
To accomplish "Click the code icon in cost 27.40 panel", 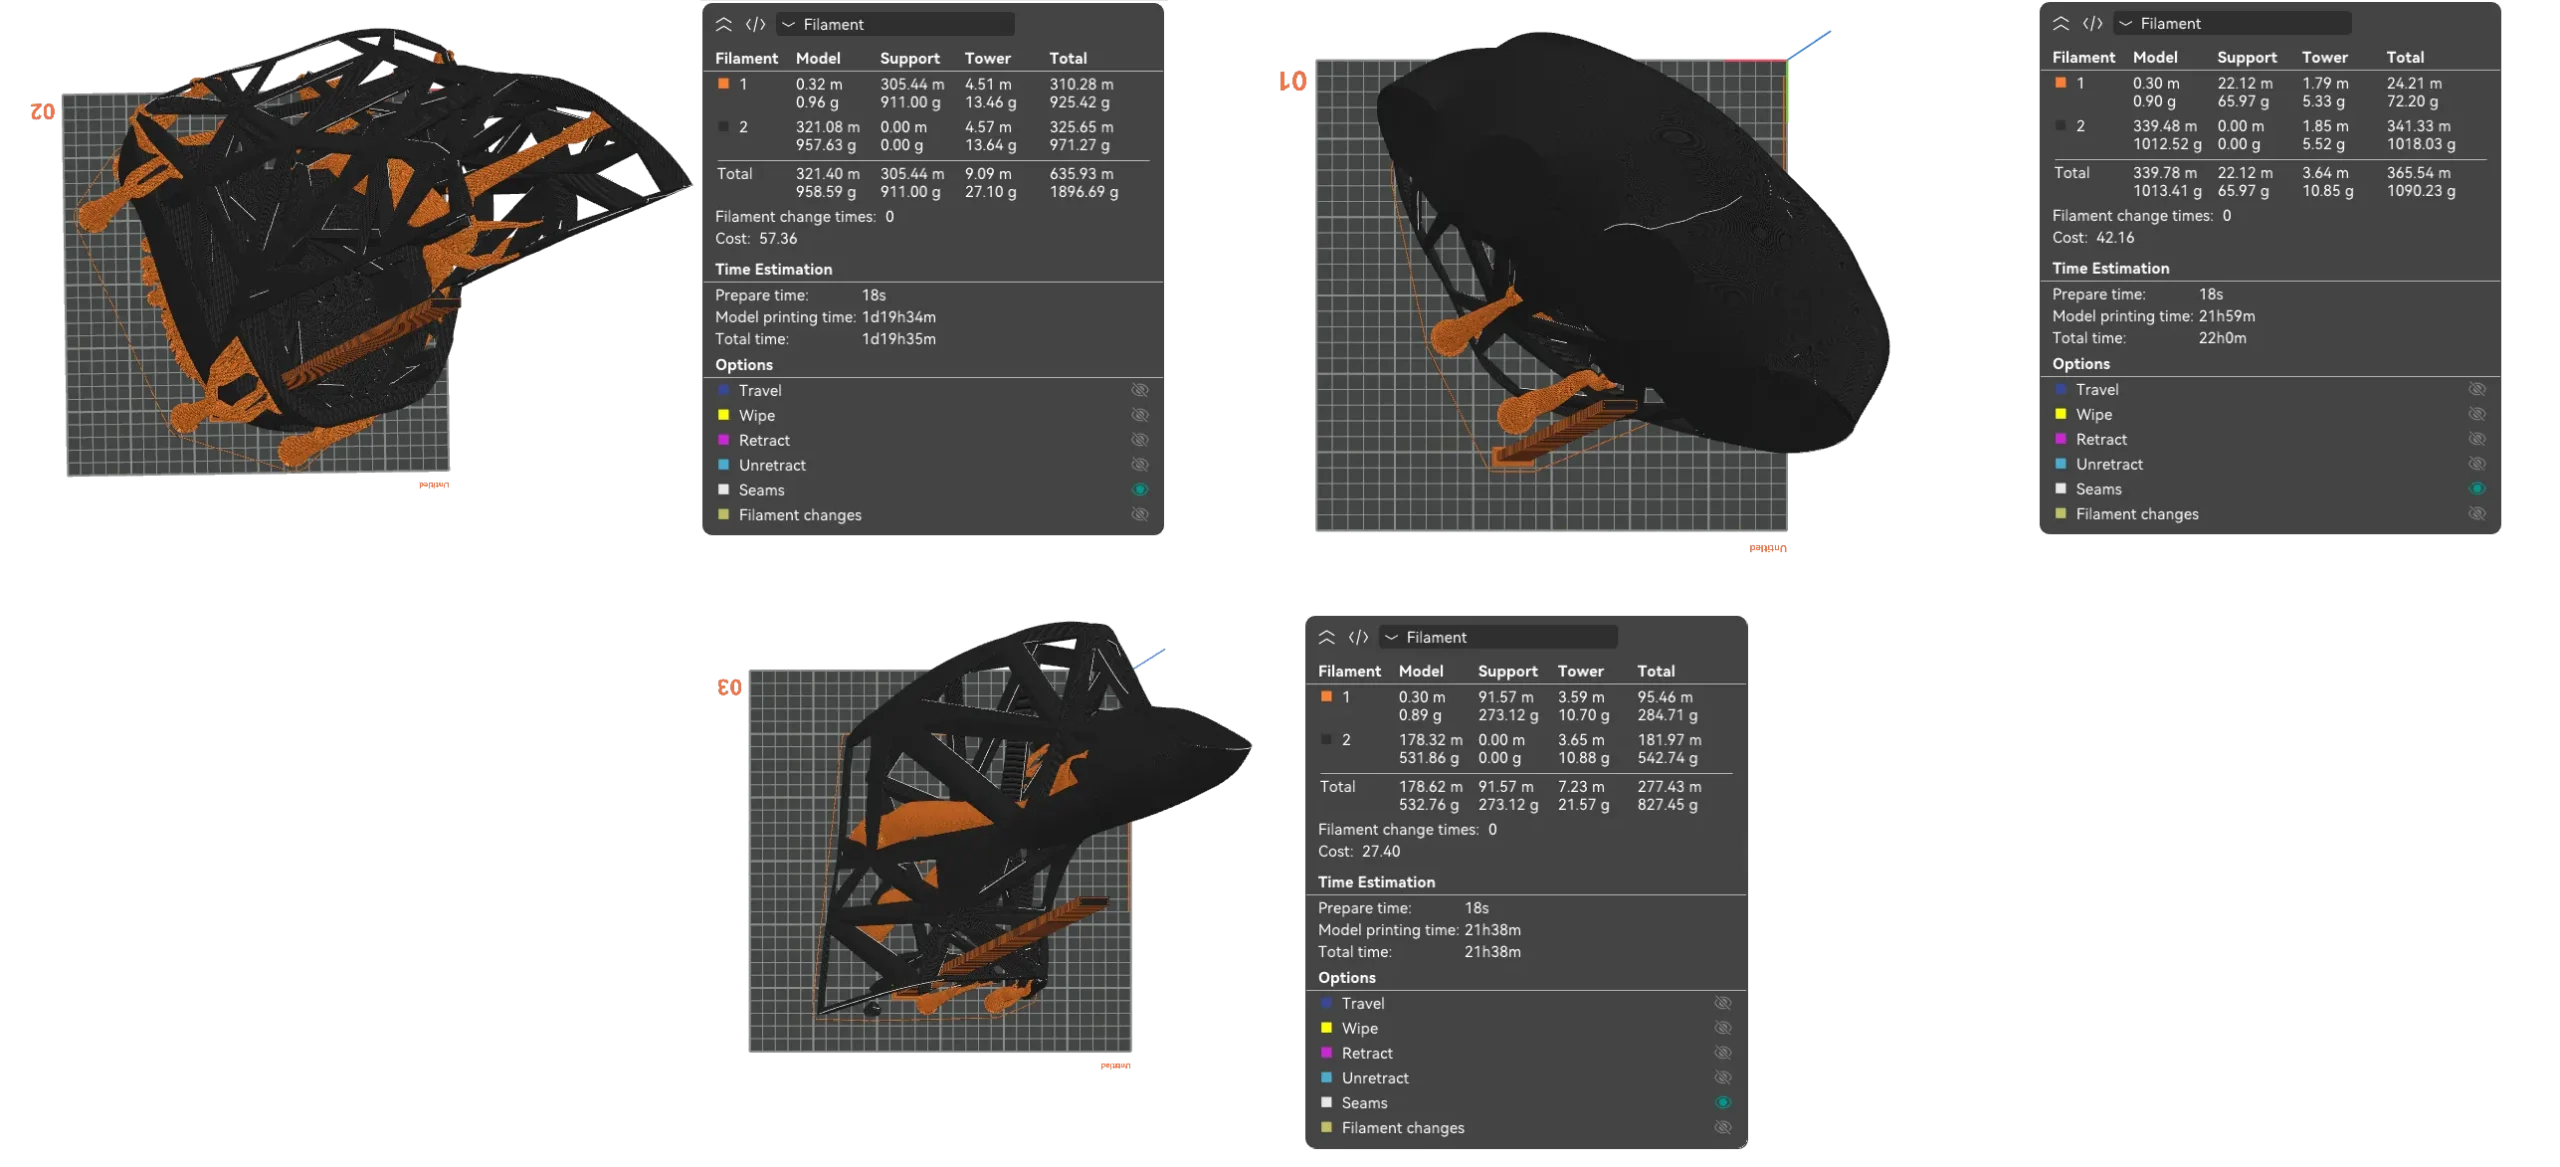I will (x=1357, y=637).
